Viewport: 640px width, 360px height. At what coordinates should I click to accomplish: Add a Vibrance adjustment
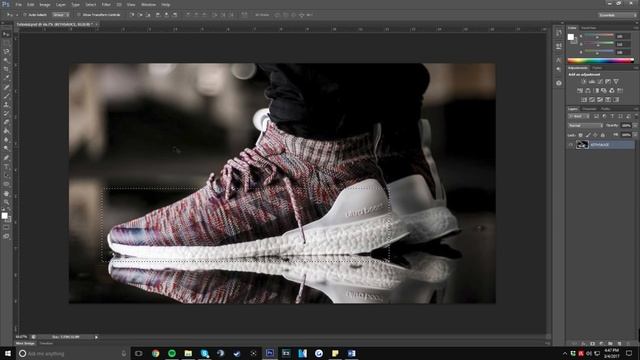click(x=616, y=82)
